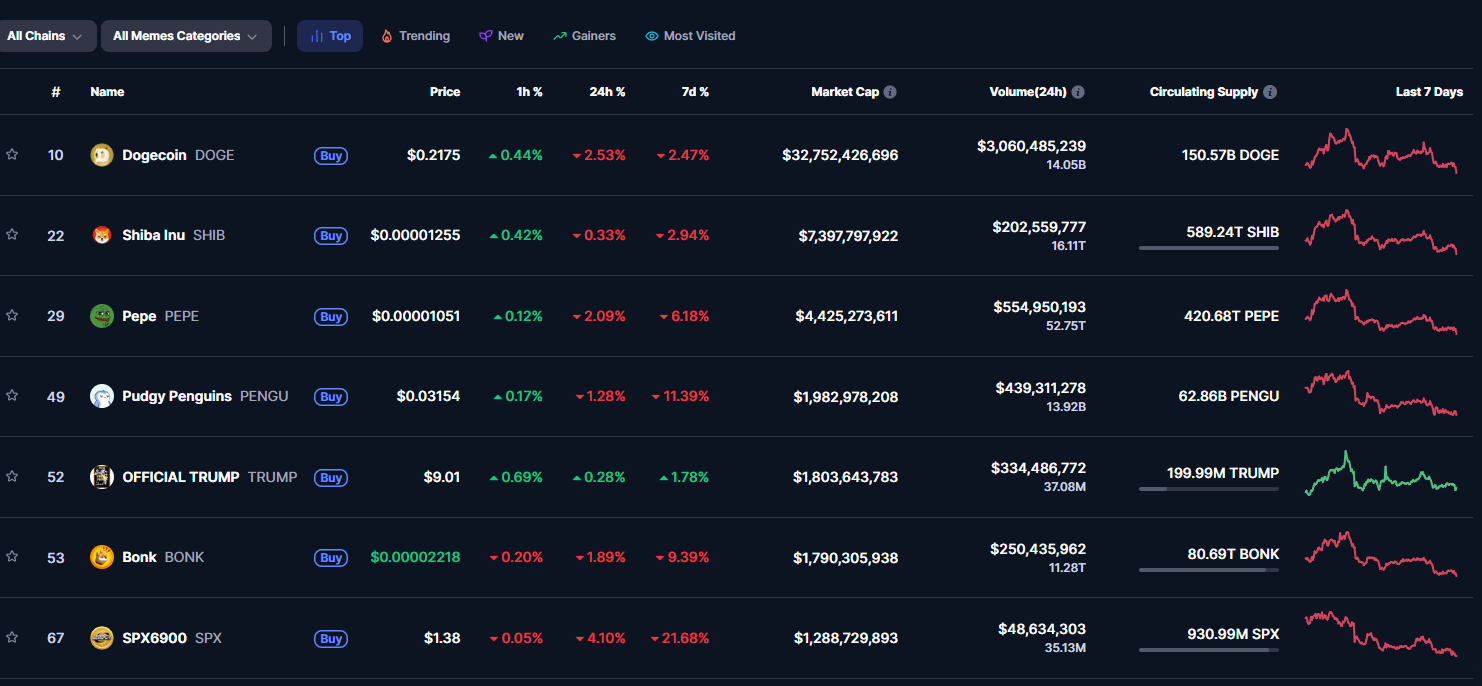Sort the table by Name header

point(107,92)
